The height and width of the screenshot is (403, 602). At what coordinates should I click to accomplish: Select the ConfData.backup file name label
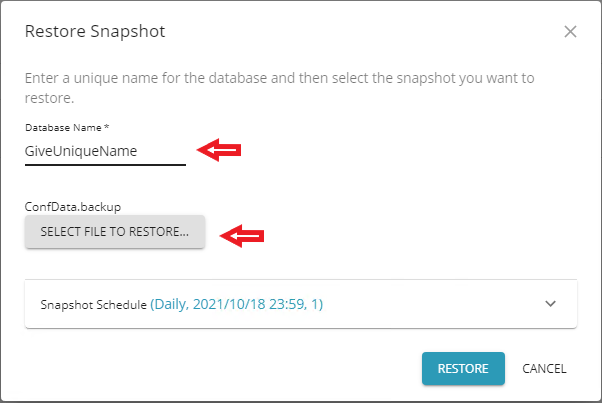pos(72,207)
